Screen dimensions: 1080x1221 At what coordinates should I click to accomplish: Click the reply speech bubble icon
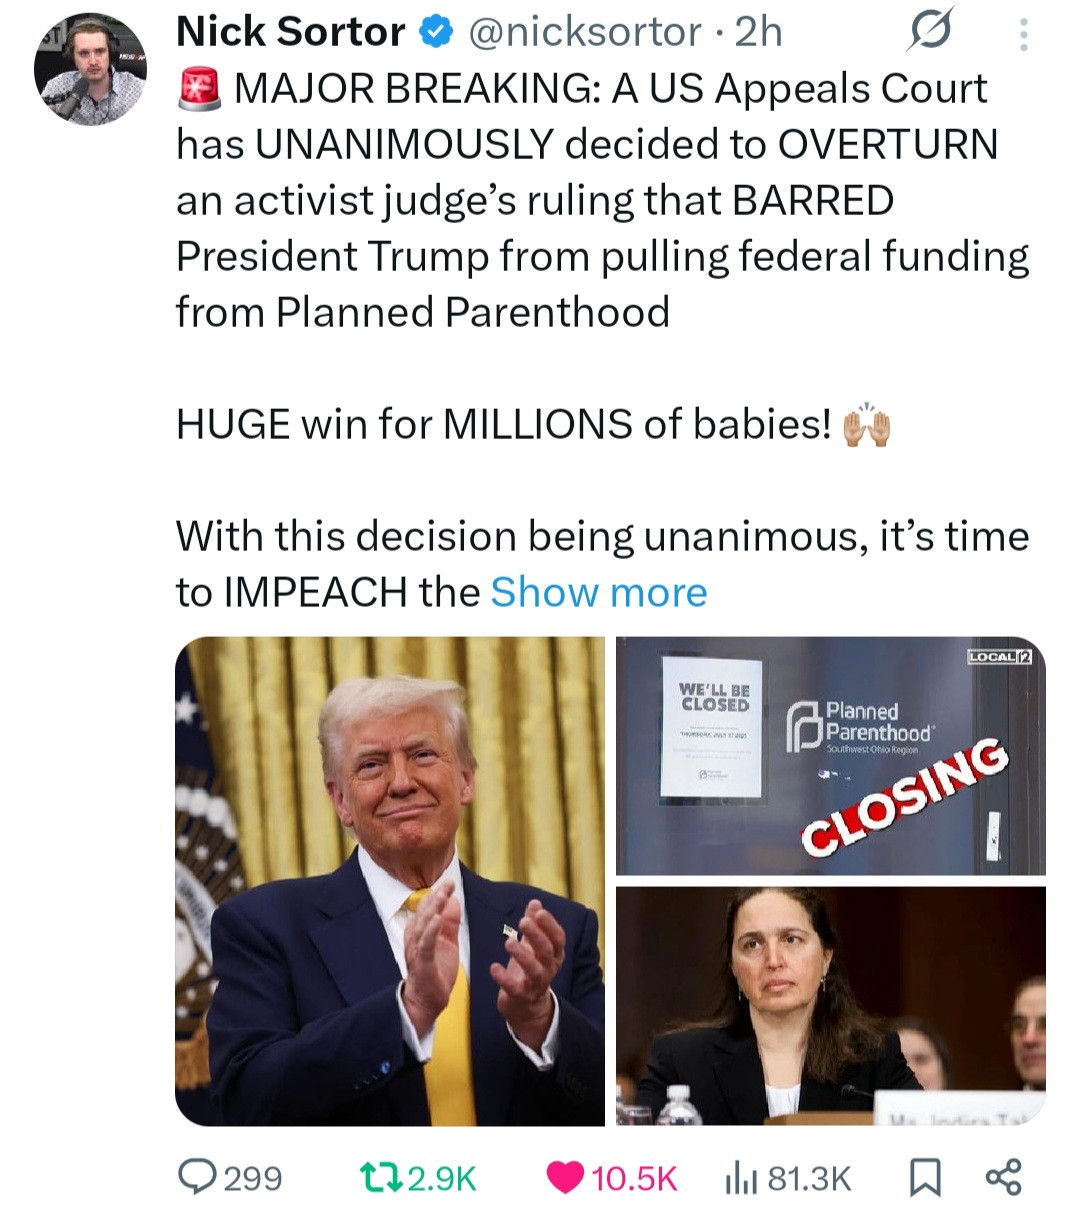[198, 1176]
